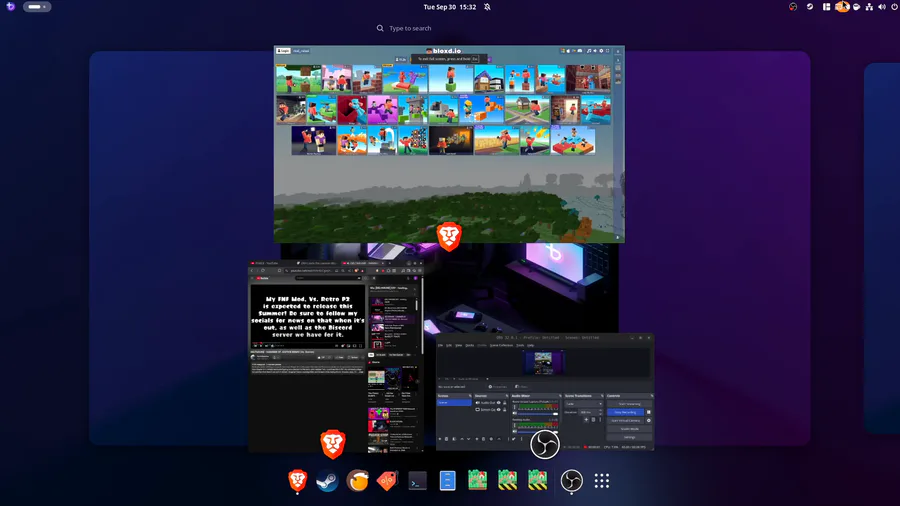900x506 pixels.
Task: Toggle lock of Screen Capture source
Action: pyautogui.click(x=505, y=410)
